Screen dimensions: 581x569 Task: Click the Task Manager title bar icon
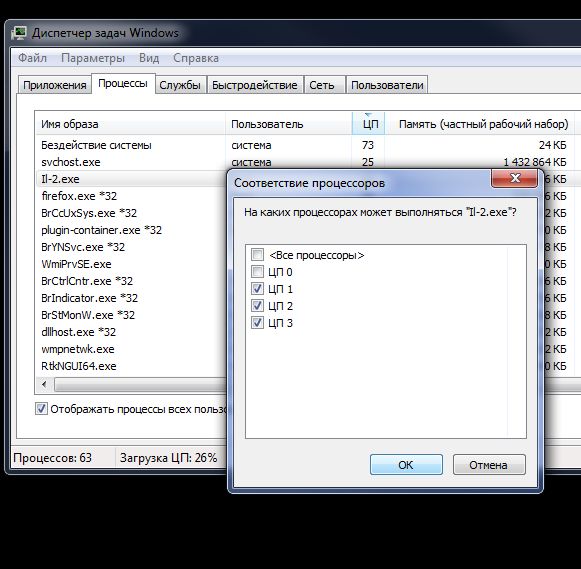[19, 33]
